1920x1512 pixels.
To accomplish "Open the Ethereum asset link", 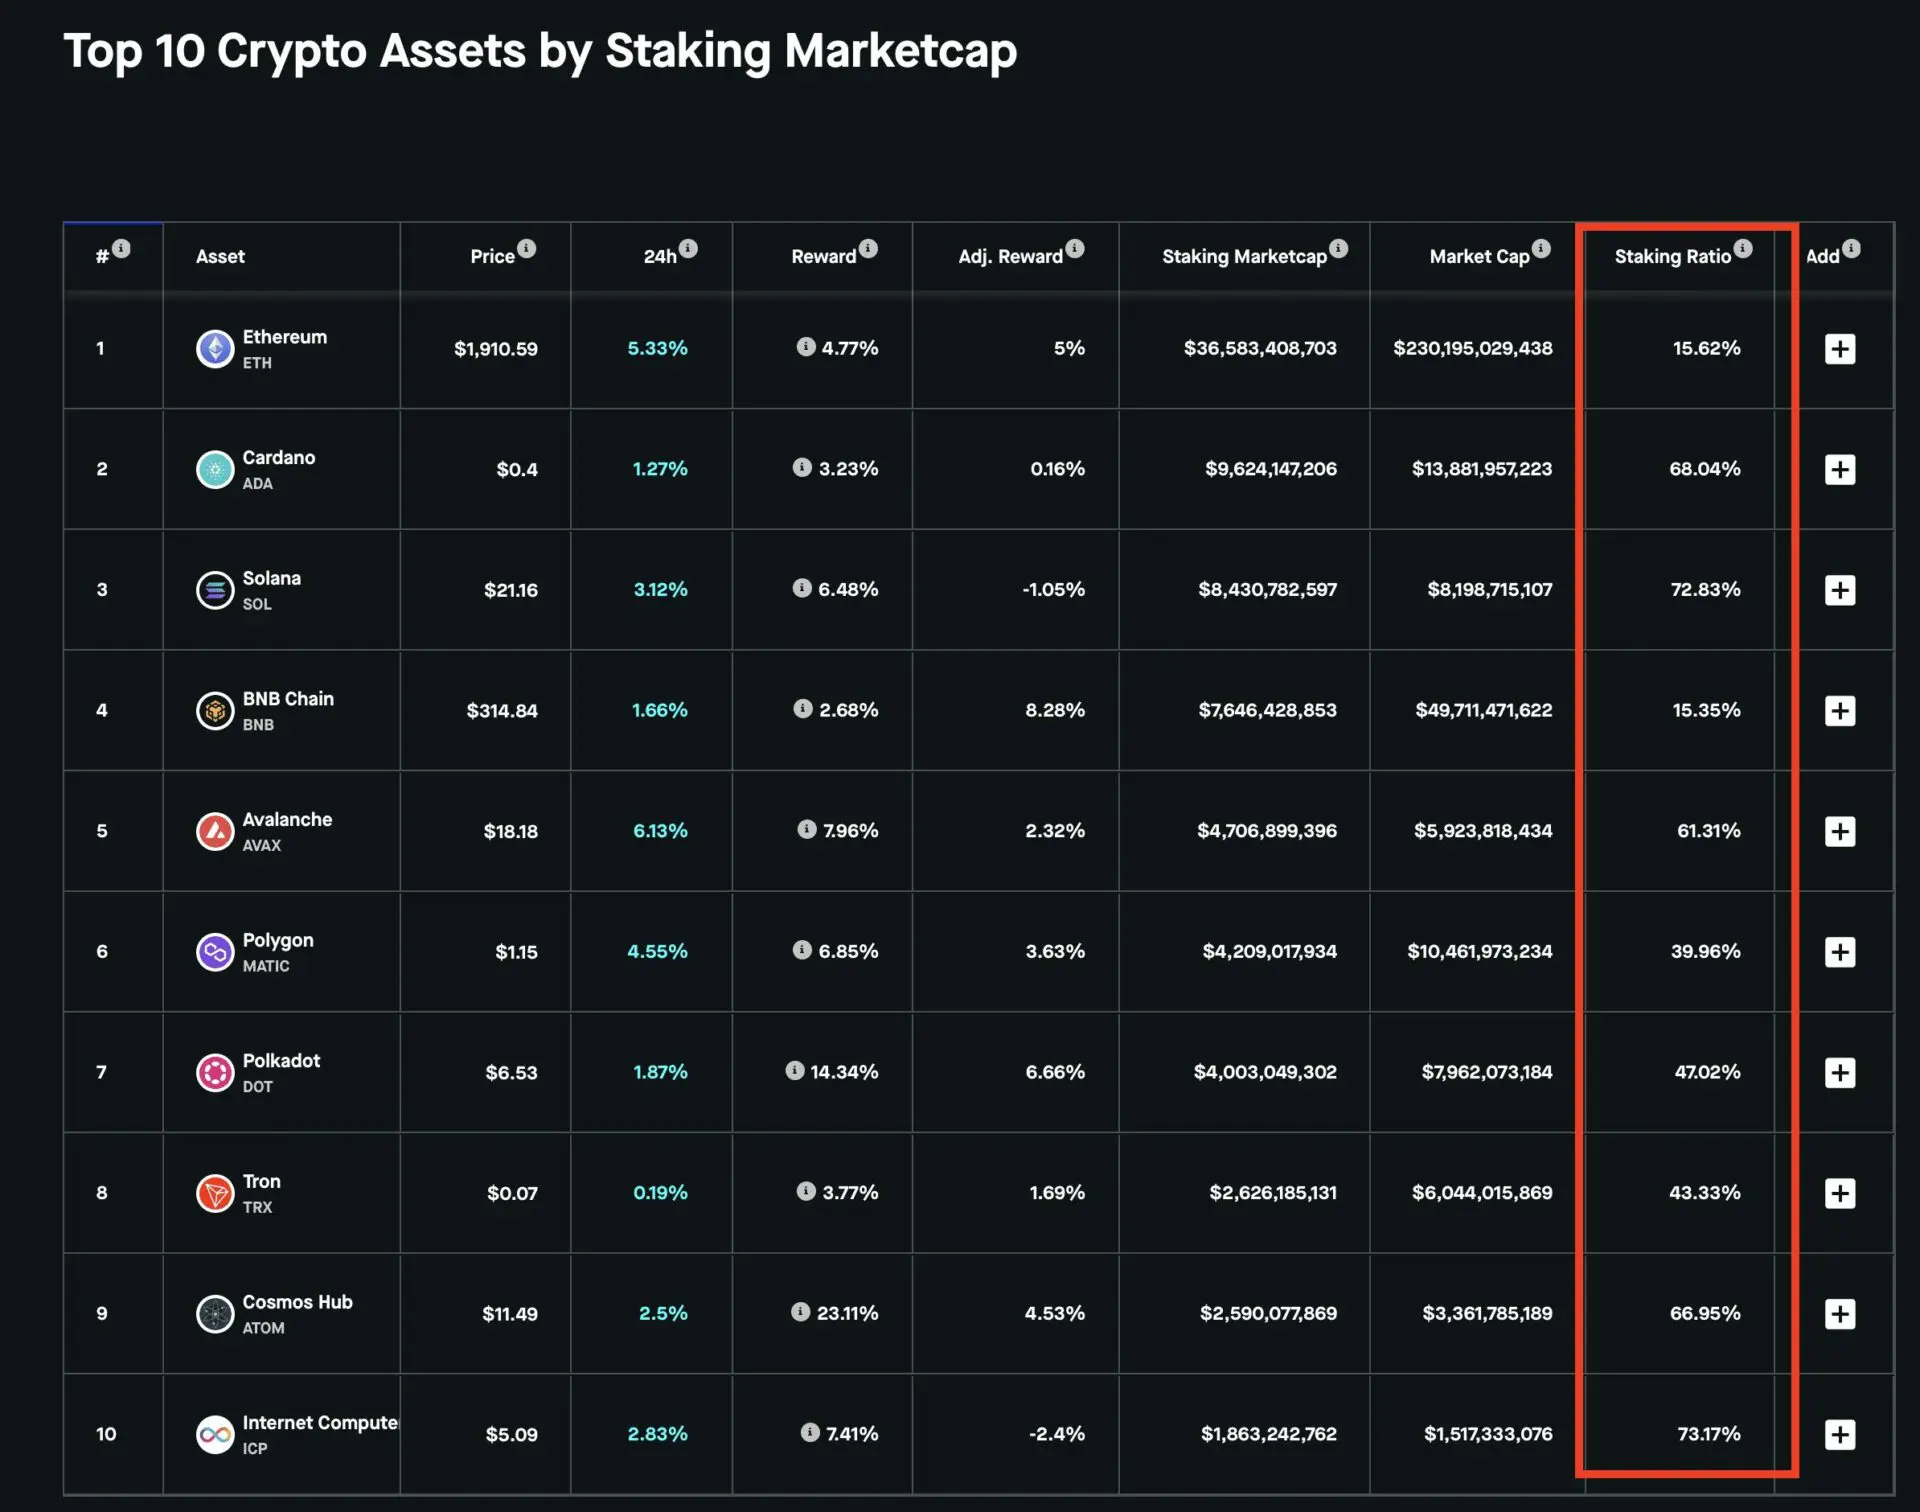I will [x=285, y=337].
